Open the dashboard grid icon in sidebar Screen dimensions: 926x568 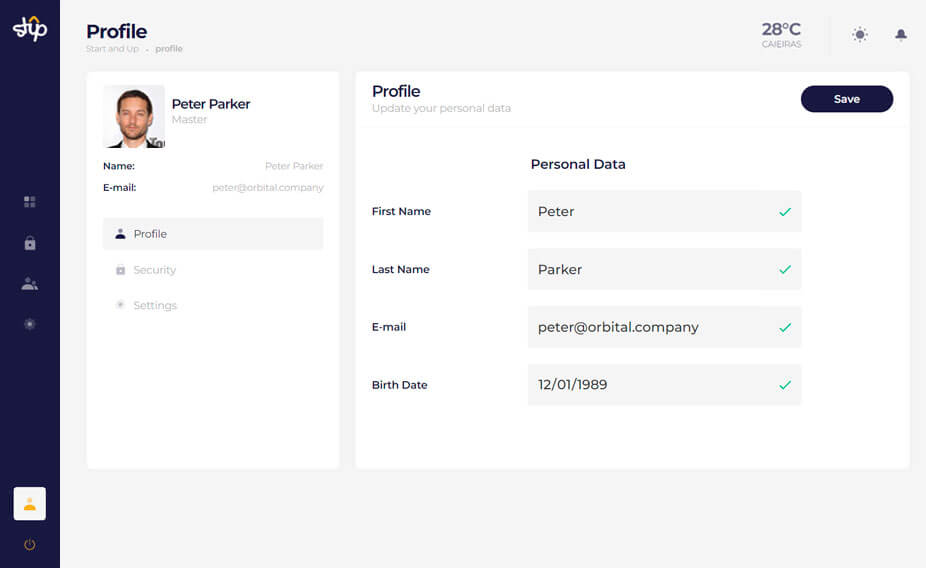click(30, 202)
